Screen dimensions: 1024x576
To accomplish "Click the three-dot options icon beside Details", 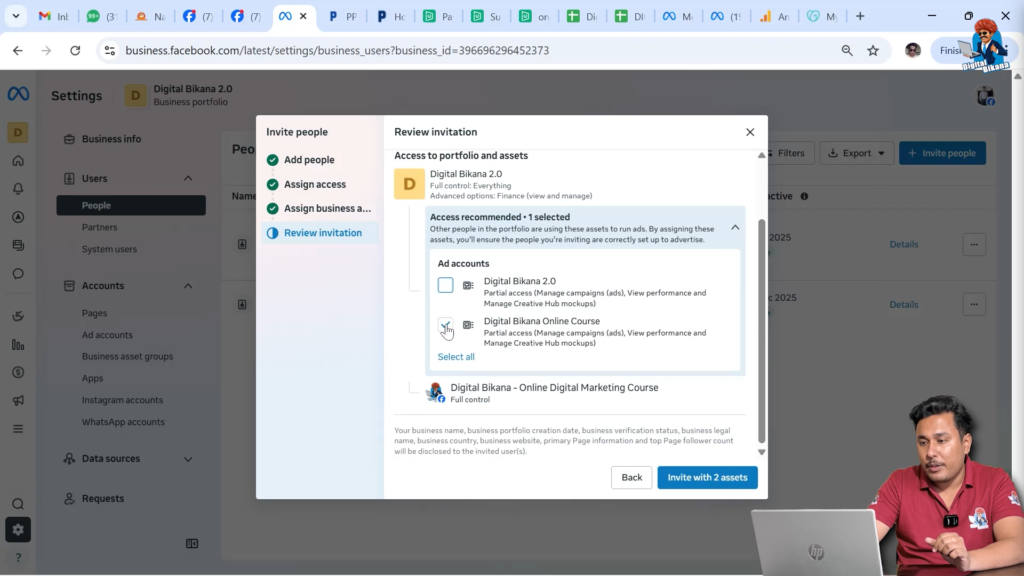I will [x=974, y=244].
